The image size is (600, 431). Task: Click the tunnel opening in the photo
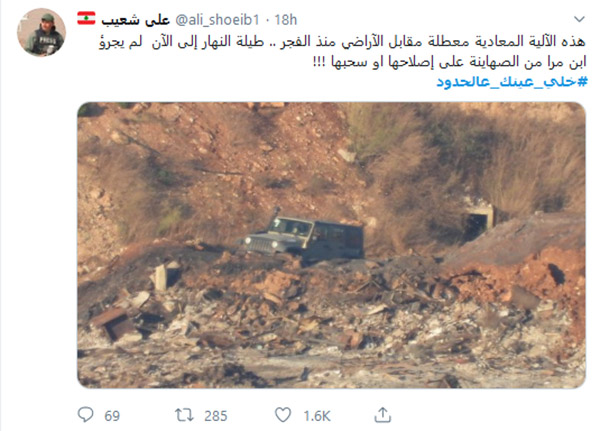pyautogui.click(x=478, y=224)
